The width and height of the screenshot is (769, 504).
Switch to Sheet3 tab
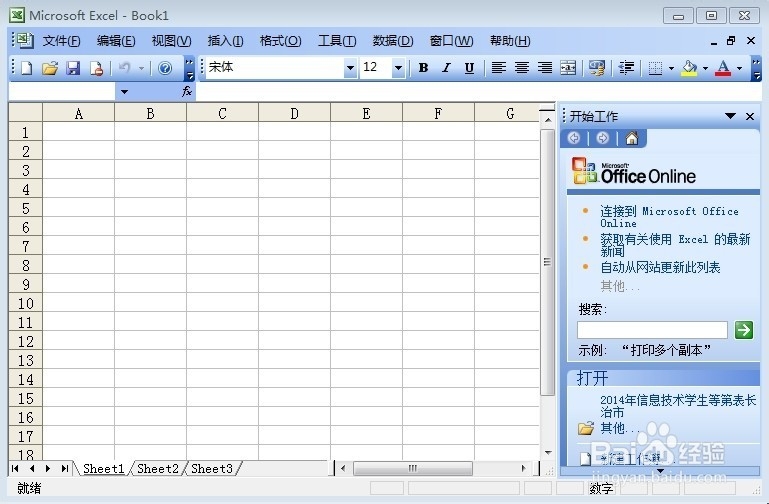click(211, 469)
